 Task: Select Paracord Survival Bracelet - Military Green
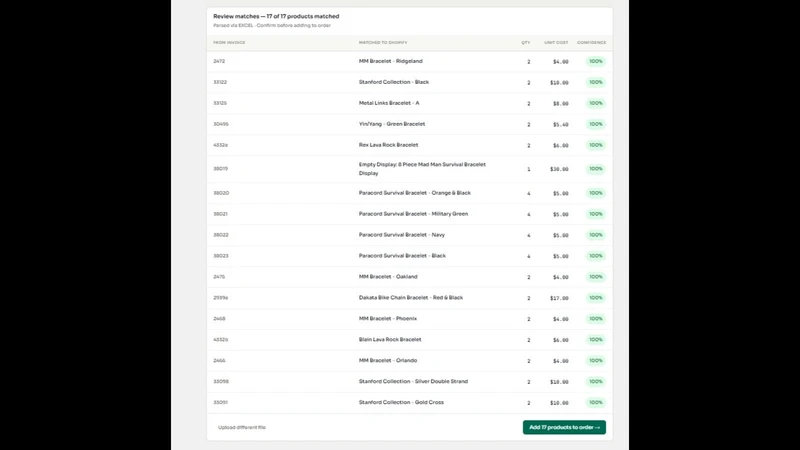[x=413, y=214]
